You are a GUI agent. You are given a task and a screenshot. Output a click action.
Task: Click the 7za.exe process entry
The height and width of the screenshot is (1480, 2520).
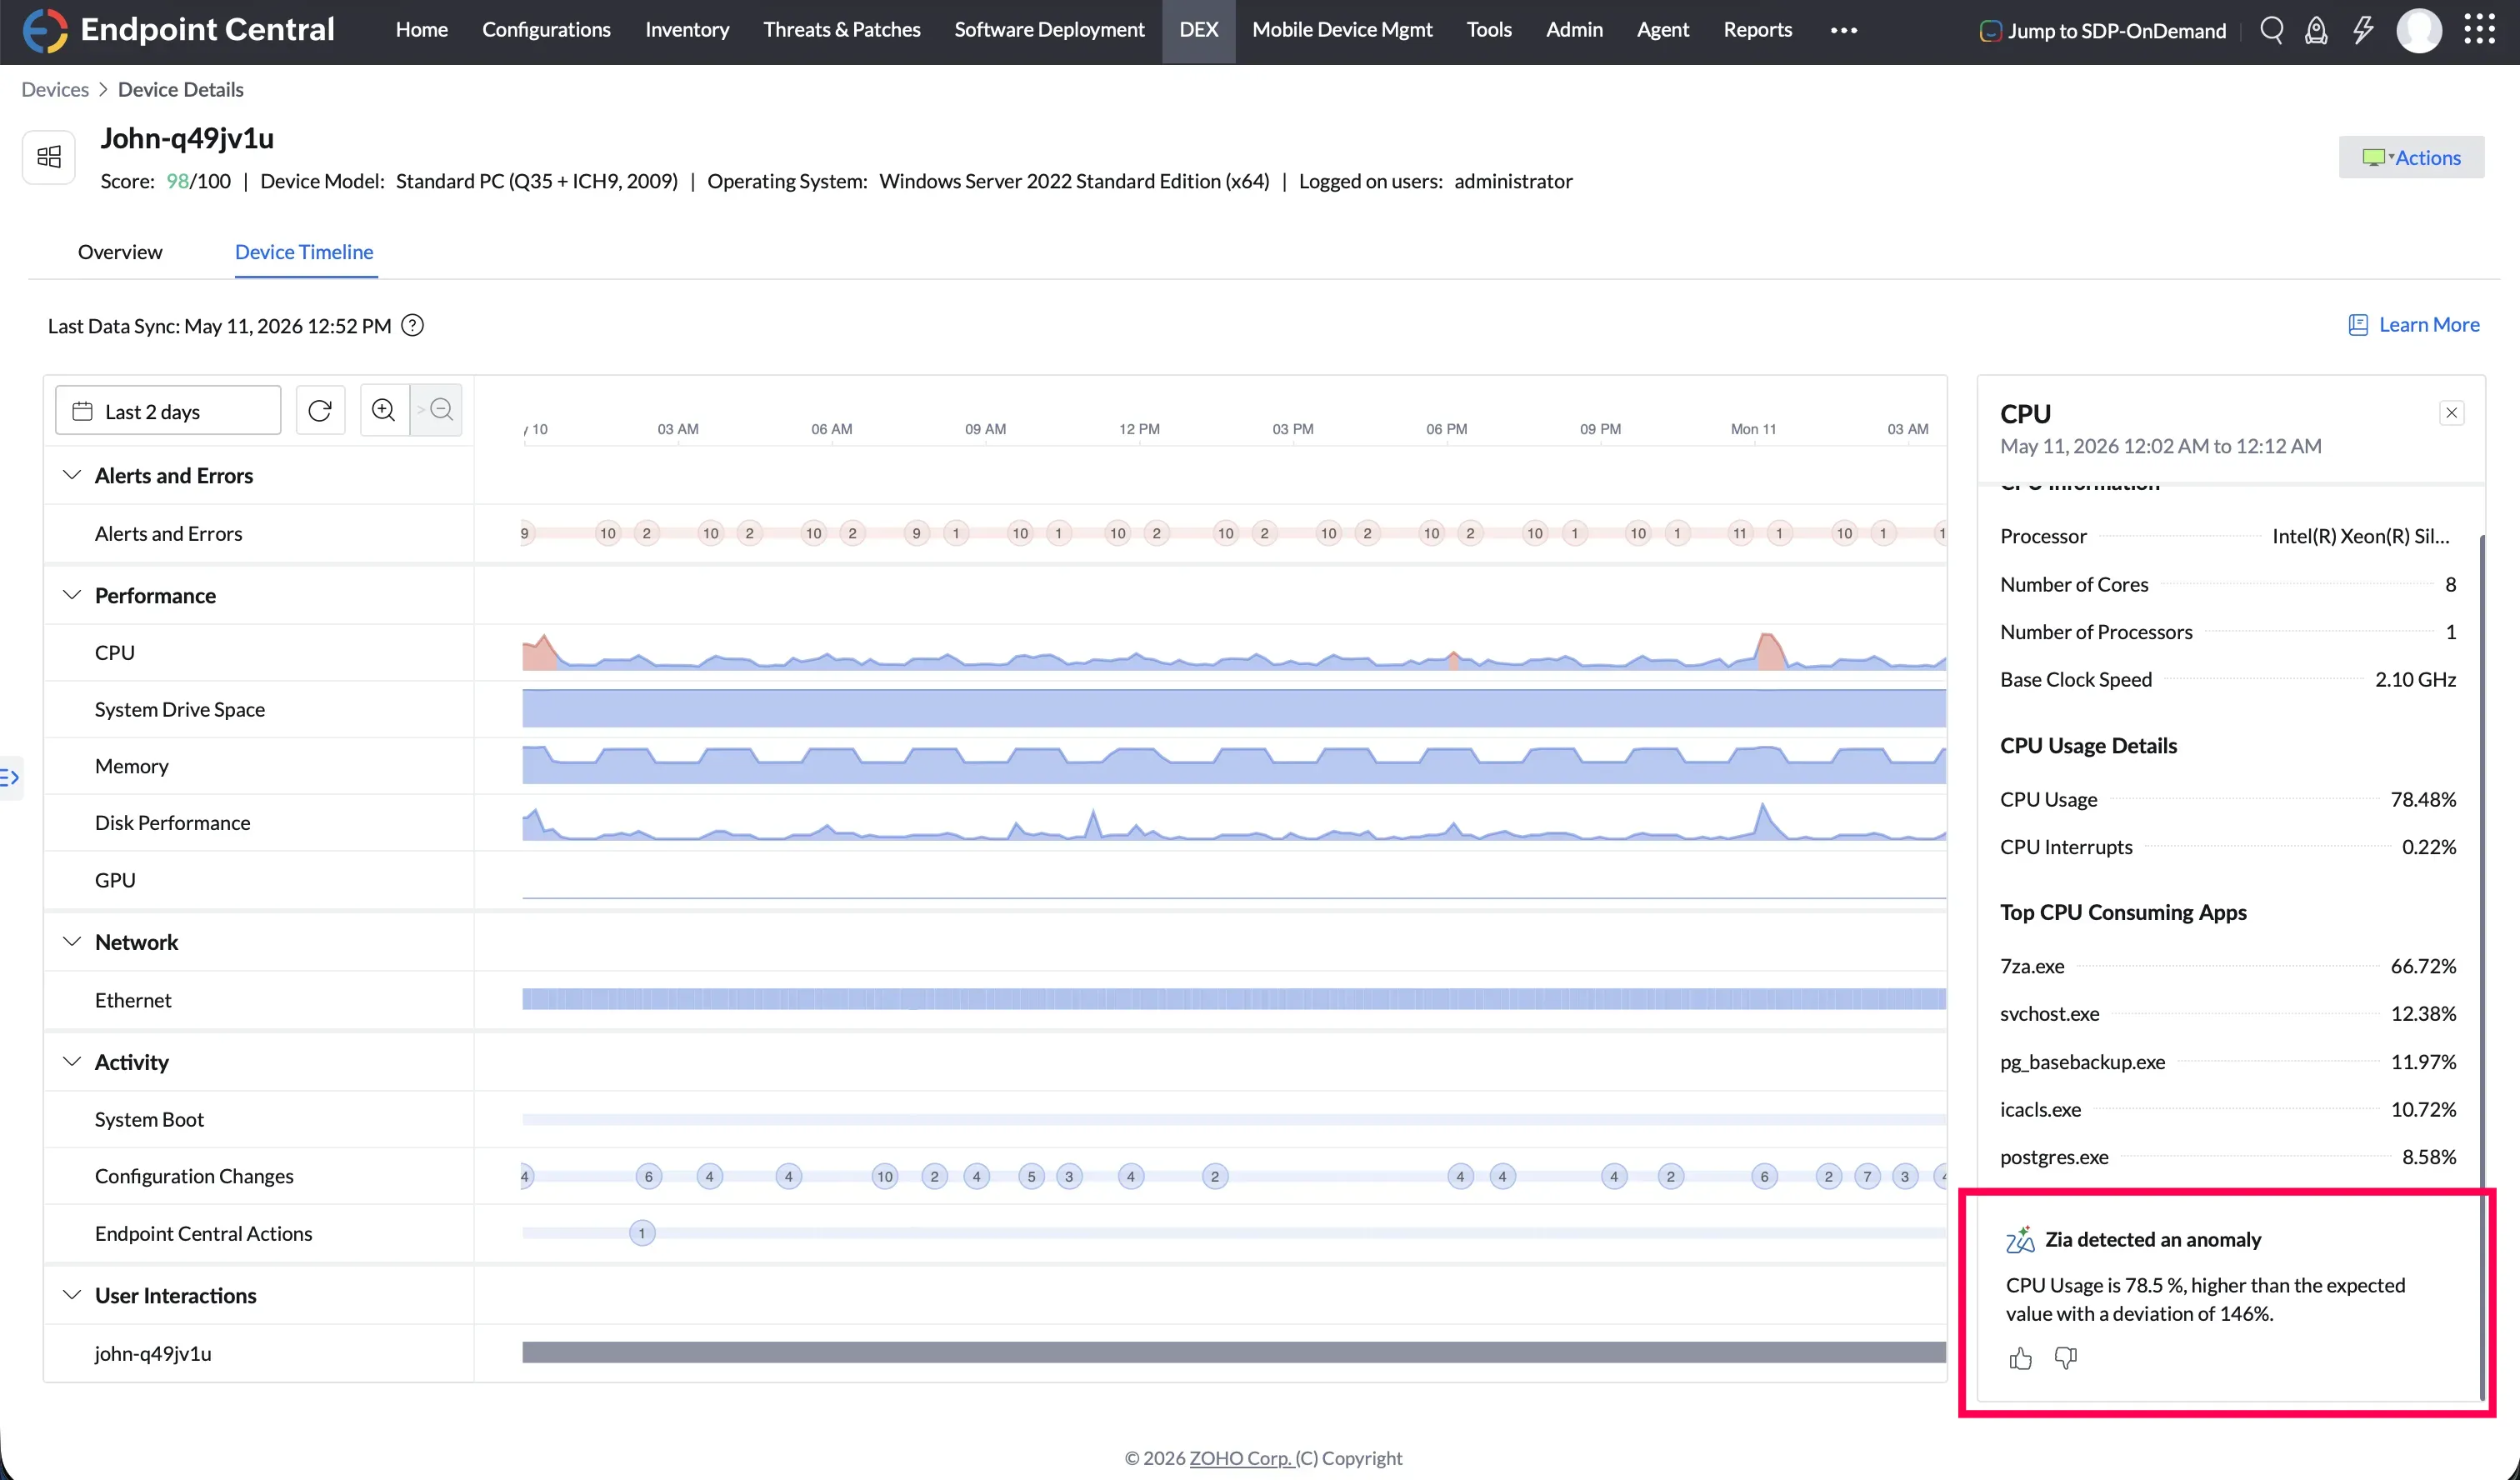(2228, 966)
